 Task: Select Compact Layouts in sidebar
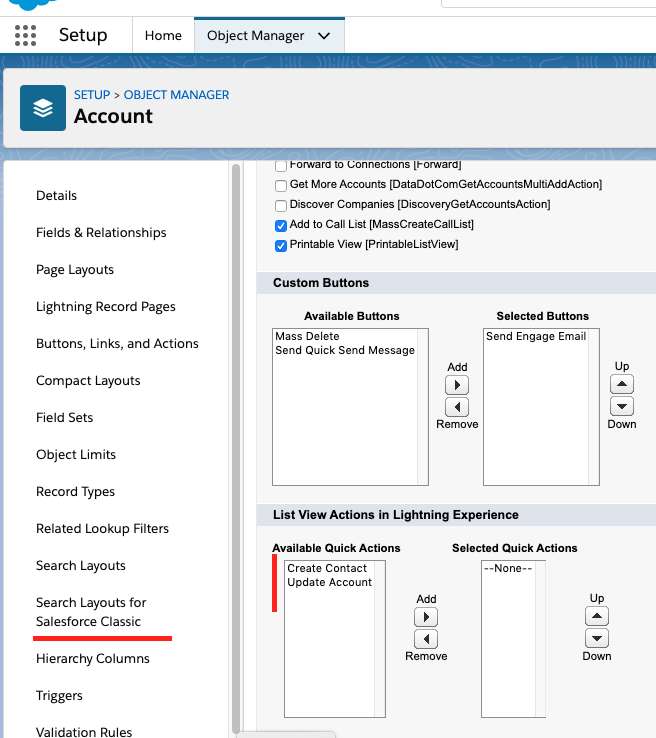[x=88, y=380]
